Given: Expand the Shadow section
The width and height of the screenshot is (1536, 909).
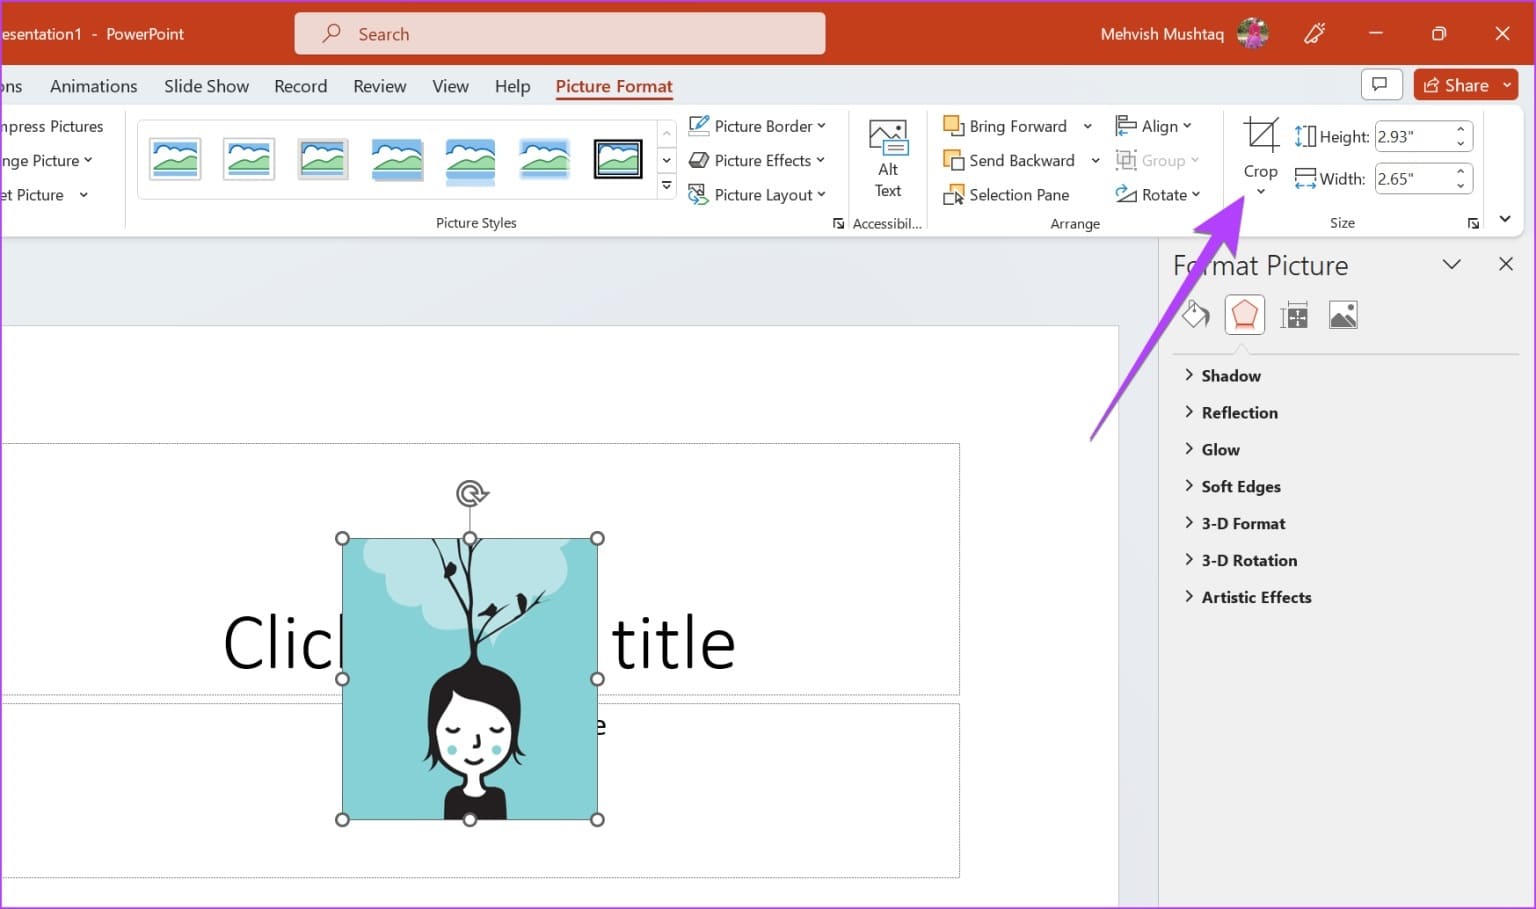Looking at the screenshot, I should (x=1230, y=376).
